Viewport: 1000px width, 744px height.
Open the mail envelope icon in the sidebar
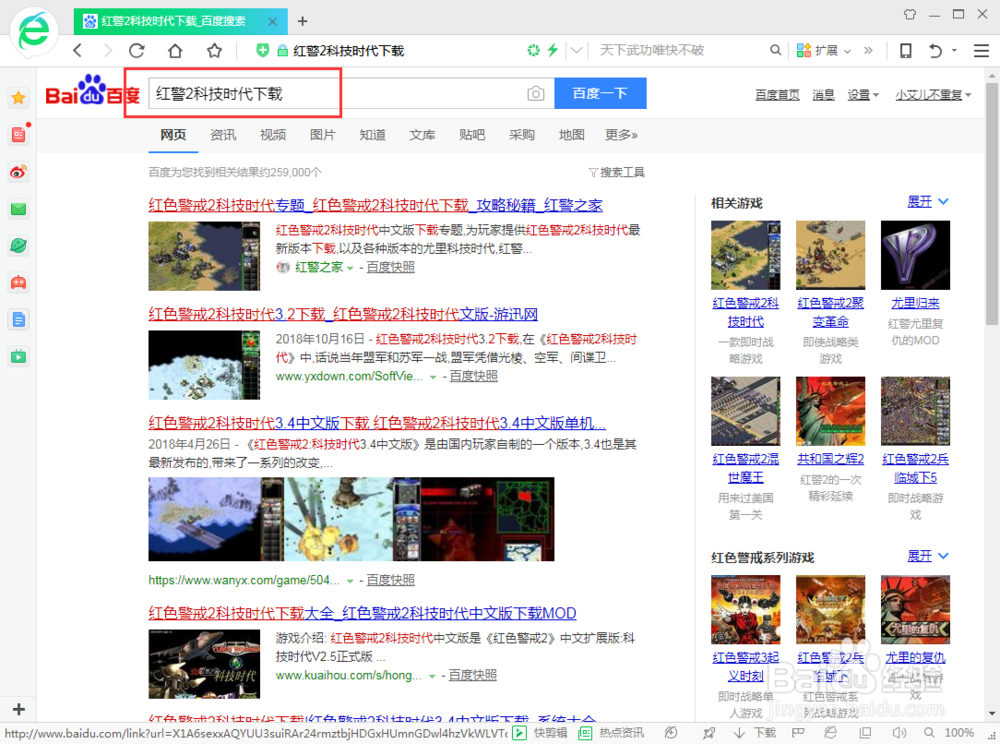pos(18,208)
